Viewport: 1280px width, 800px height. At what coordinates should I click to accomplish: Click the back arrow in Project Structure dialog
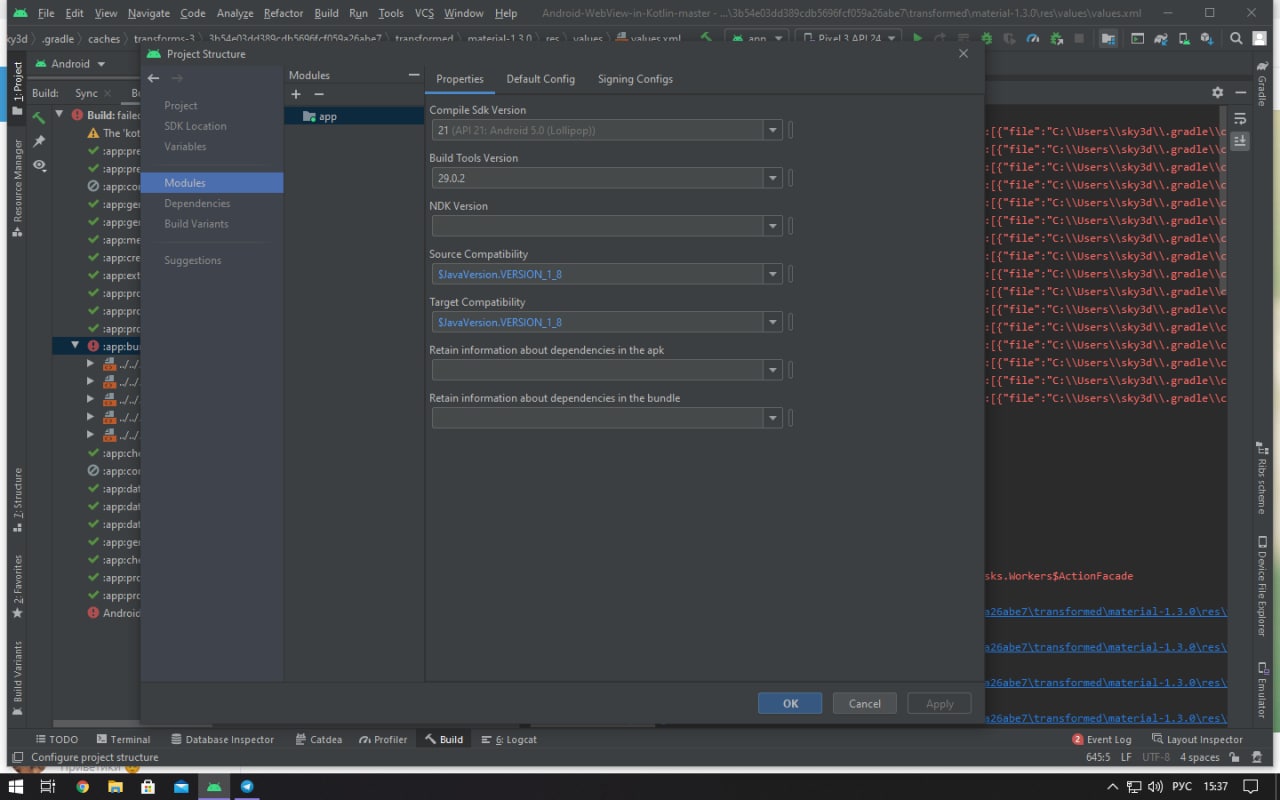153,78
